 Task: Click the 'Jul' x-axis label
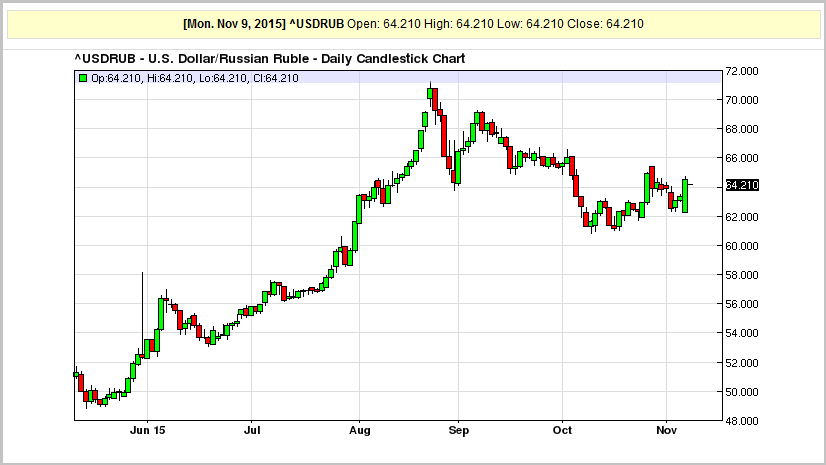(x=252, y=430)
